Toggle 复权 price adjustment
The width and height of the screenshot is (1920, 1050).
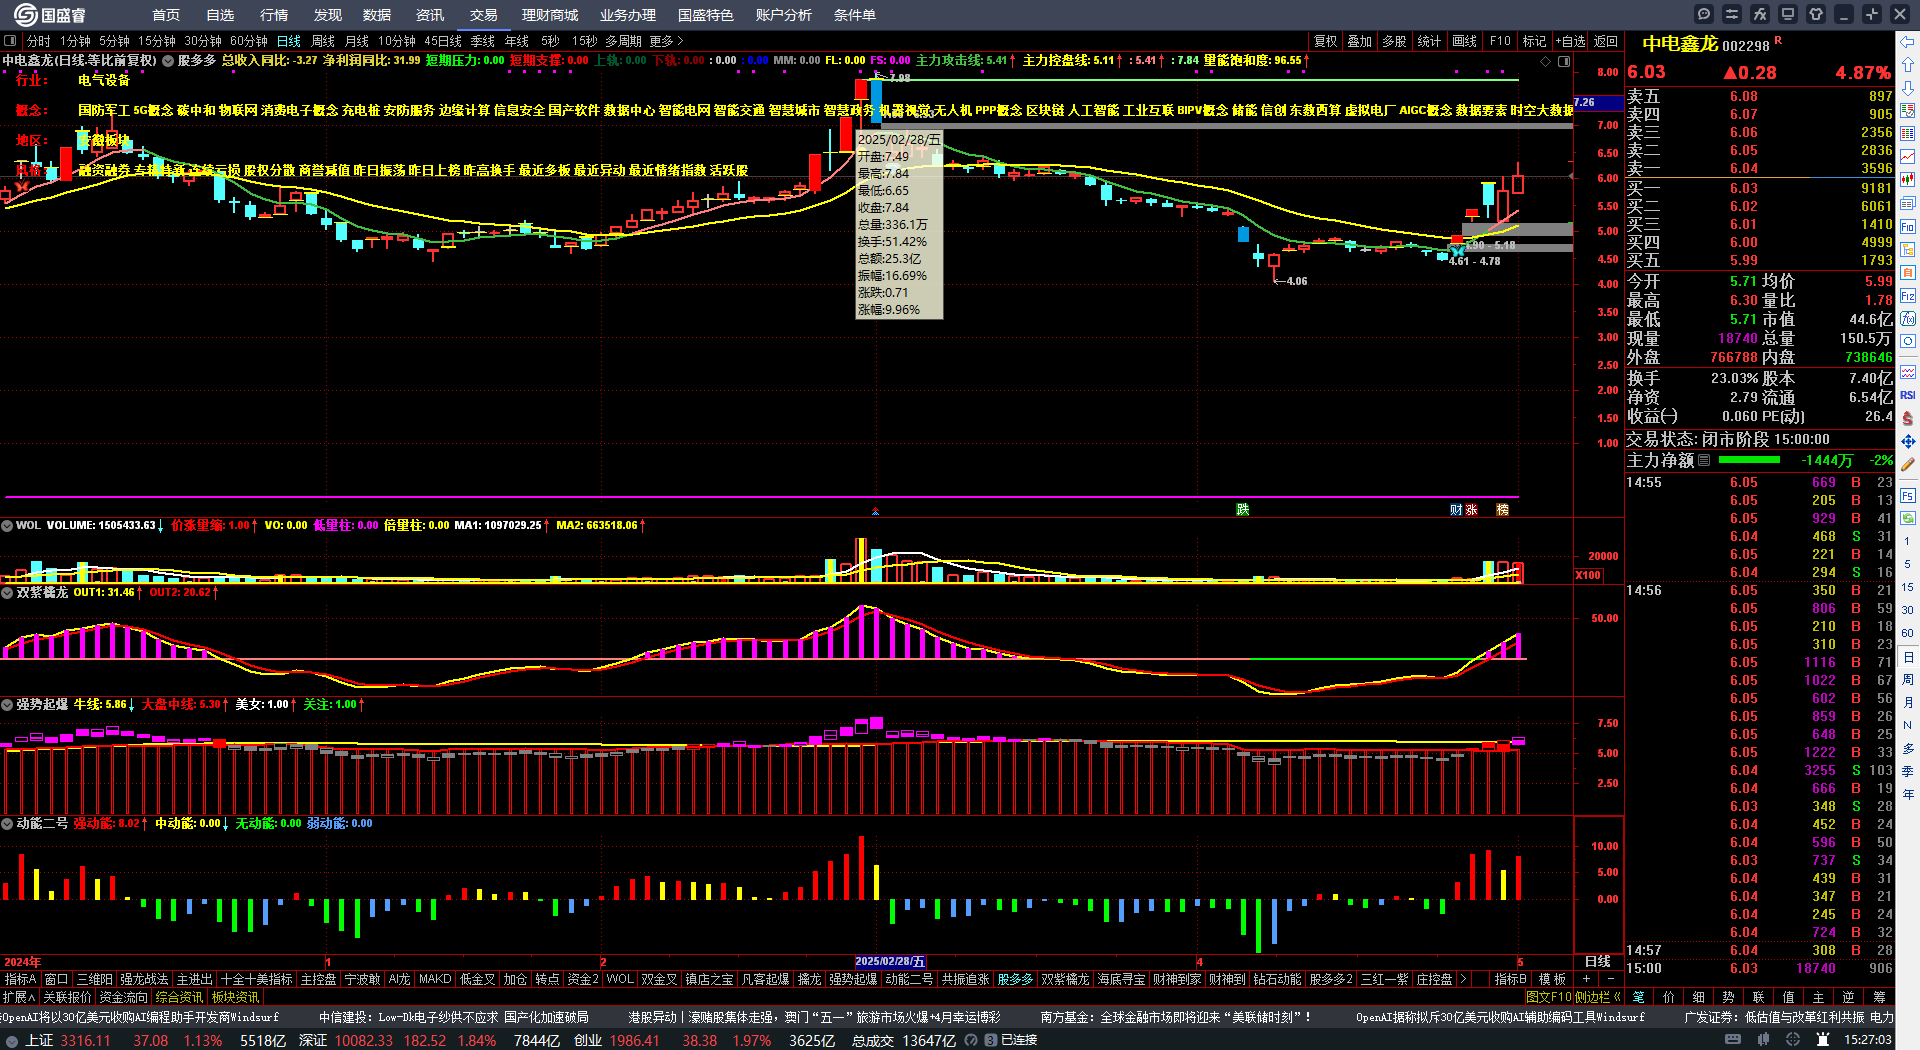1326,41
